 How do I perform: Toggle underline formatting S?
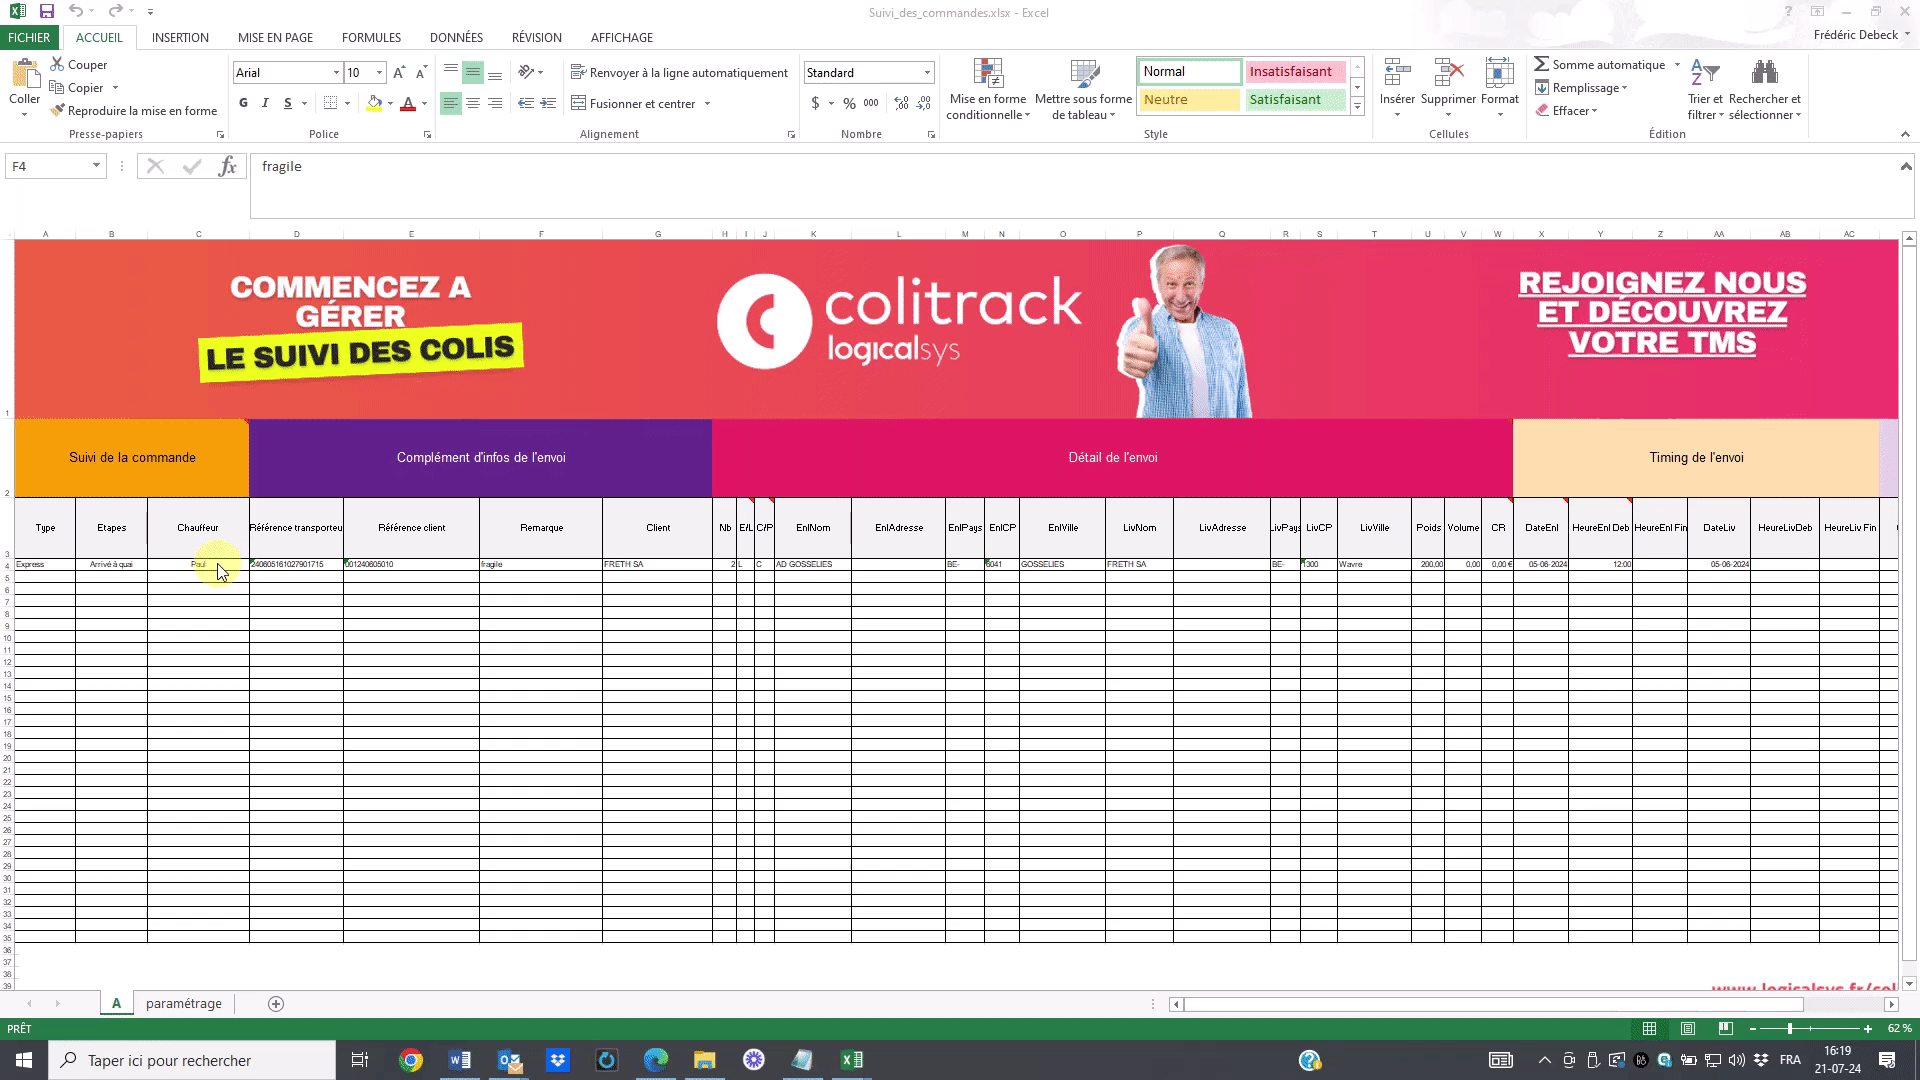pyautogui.click(x=288, y=103)
